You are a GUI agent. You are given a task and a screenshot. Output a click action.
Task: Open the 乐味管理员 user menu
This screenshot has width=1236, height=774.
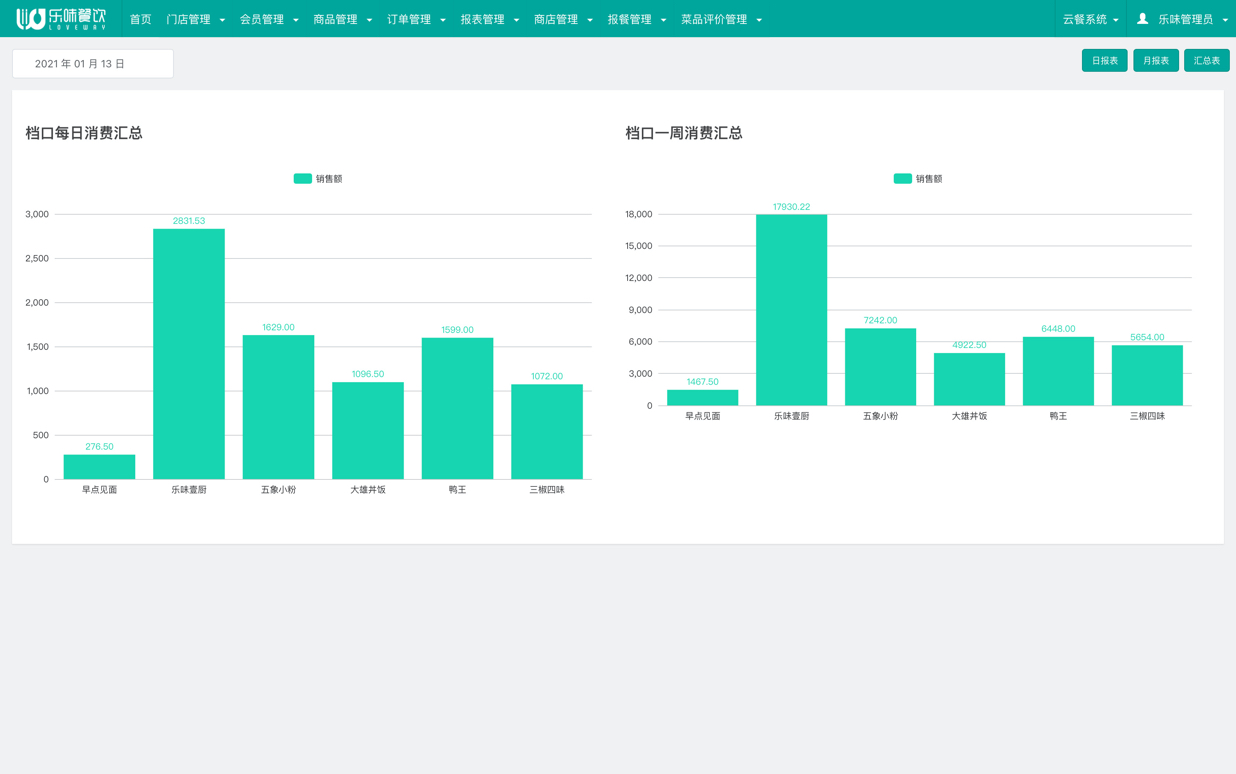point(1182,19)
